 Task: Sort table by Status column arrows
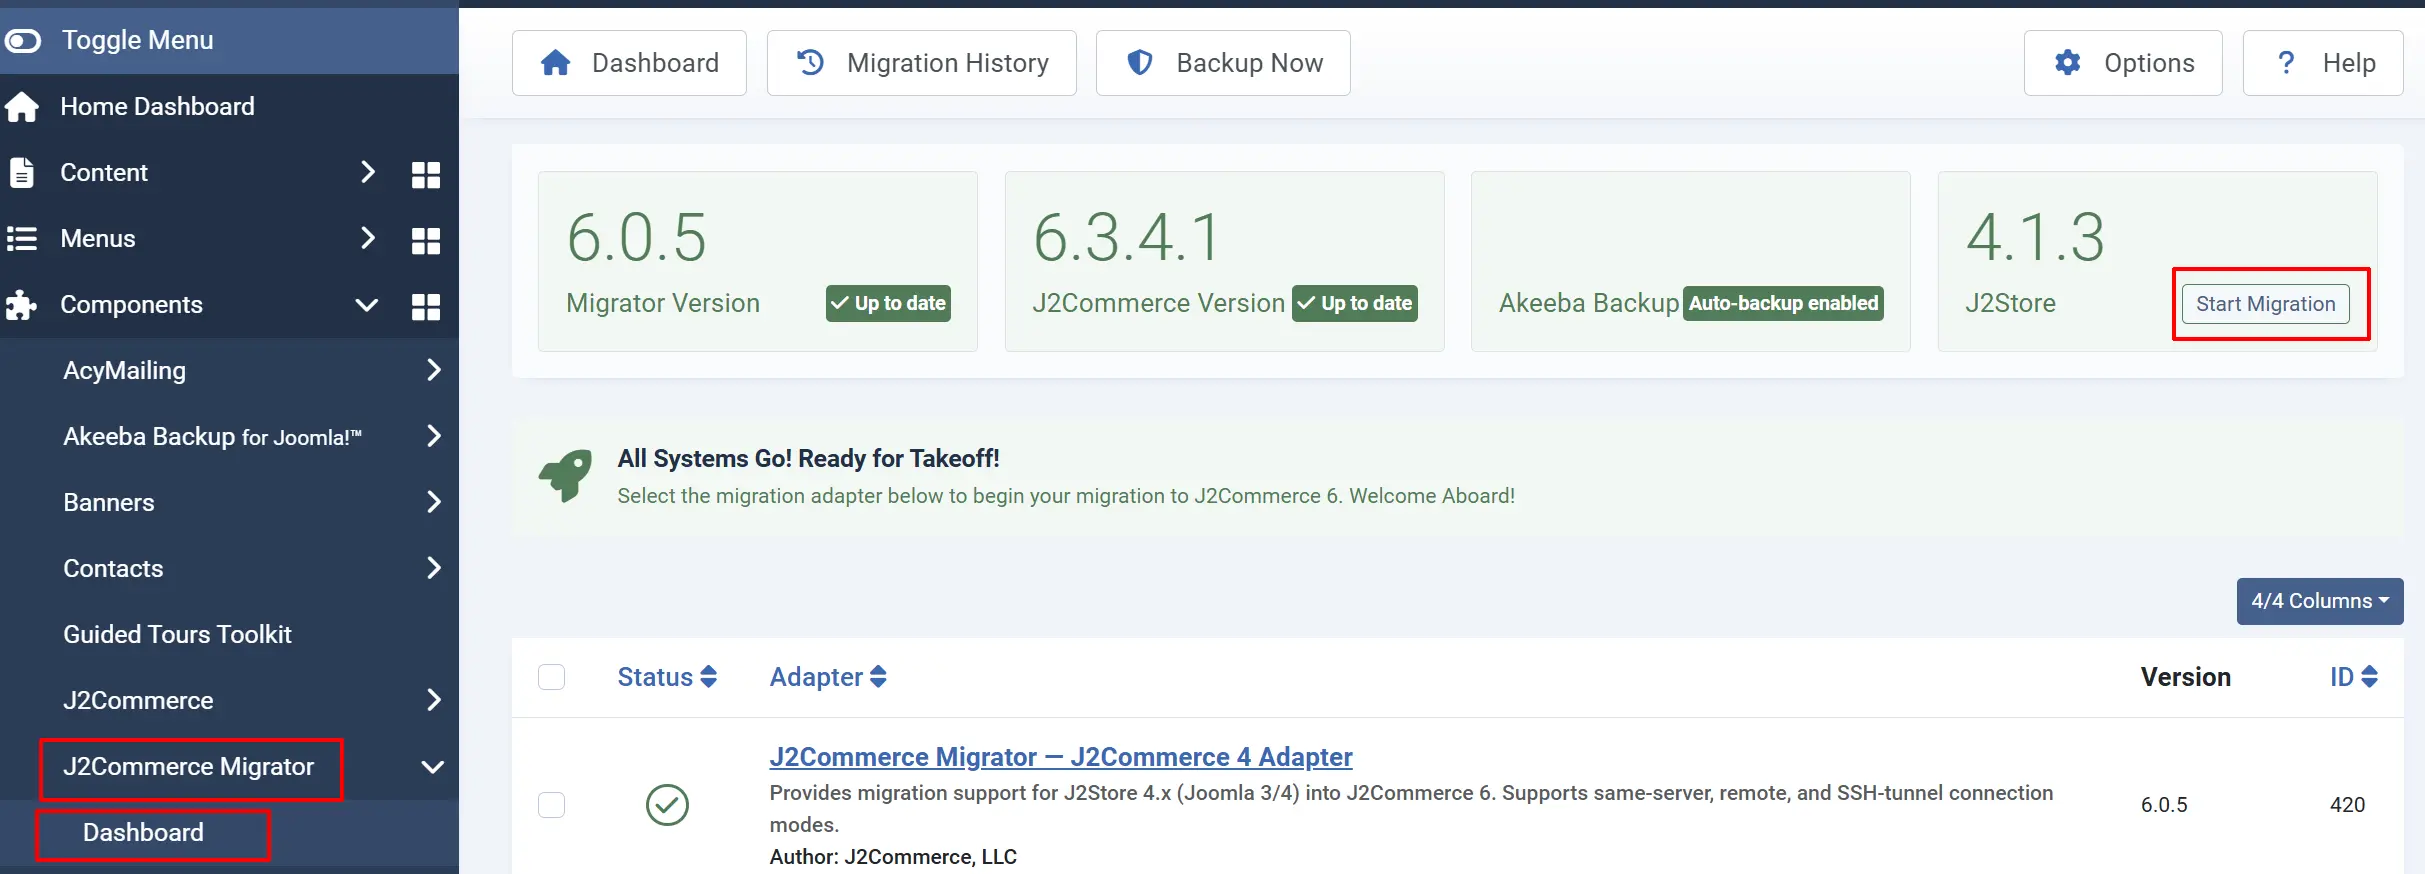coord(709,677)
